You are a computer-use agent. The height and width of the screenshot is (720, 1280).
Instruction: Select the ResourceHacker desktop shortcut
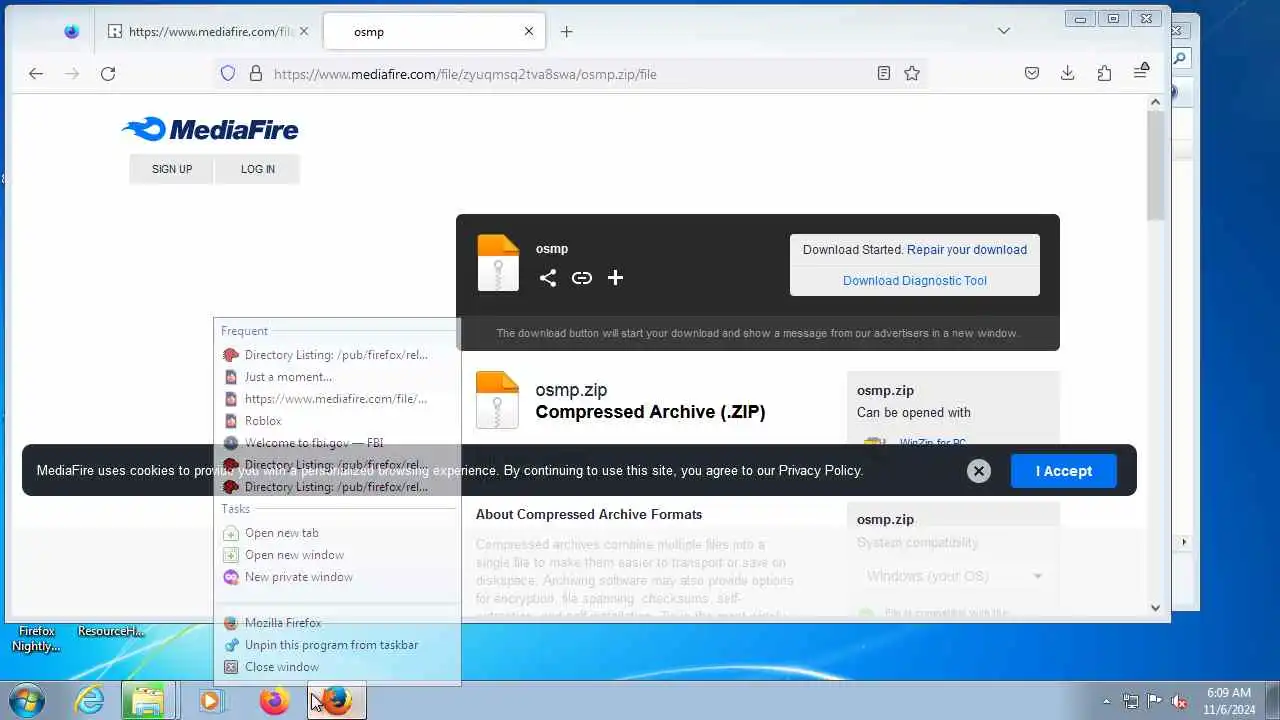[111, 631]
